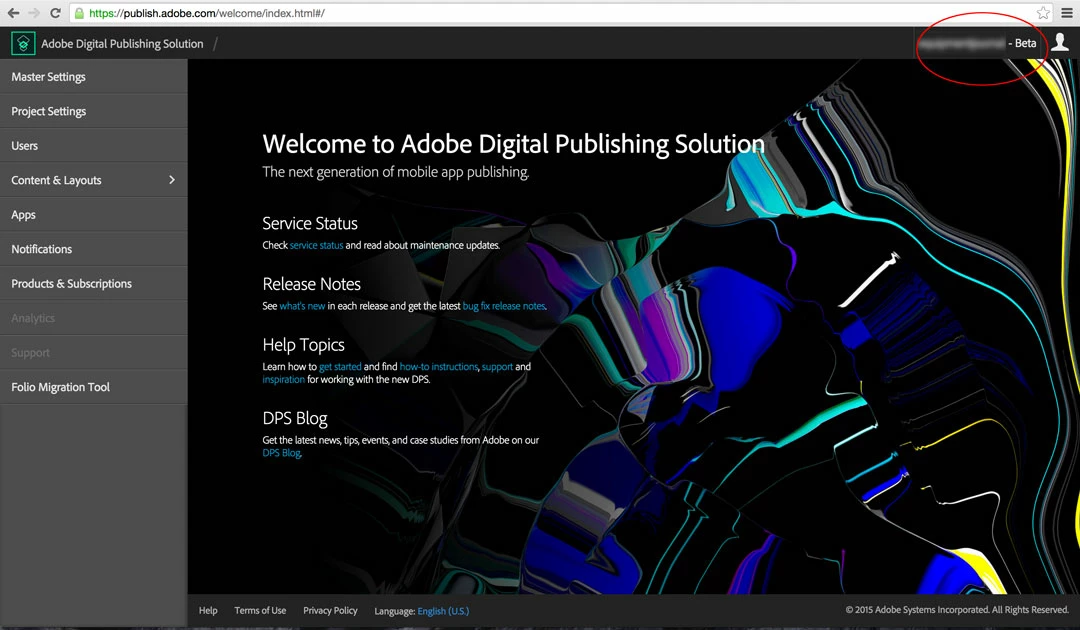Click the Adobe Digital Publishing Solution title
The width and height of the screenshot is (1080, 630).
click(x=122, y=43)
